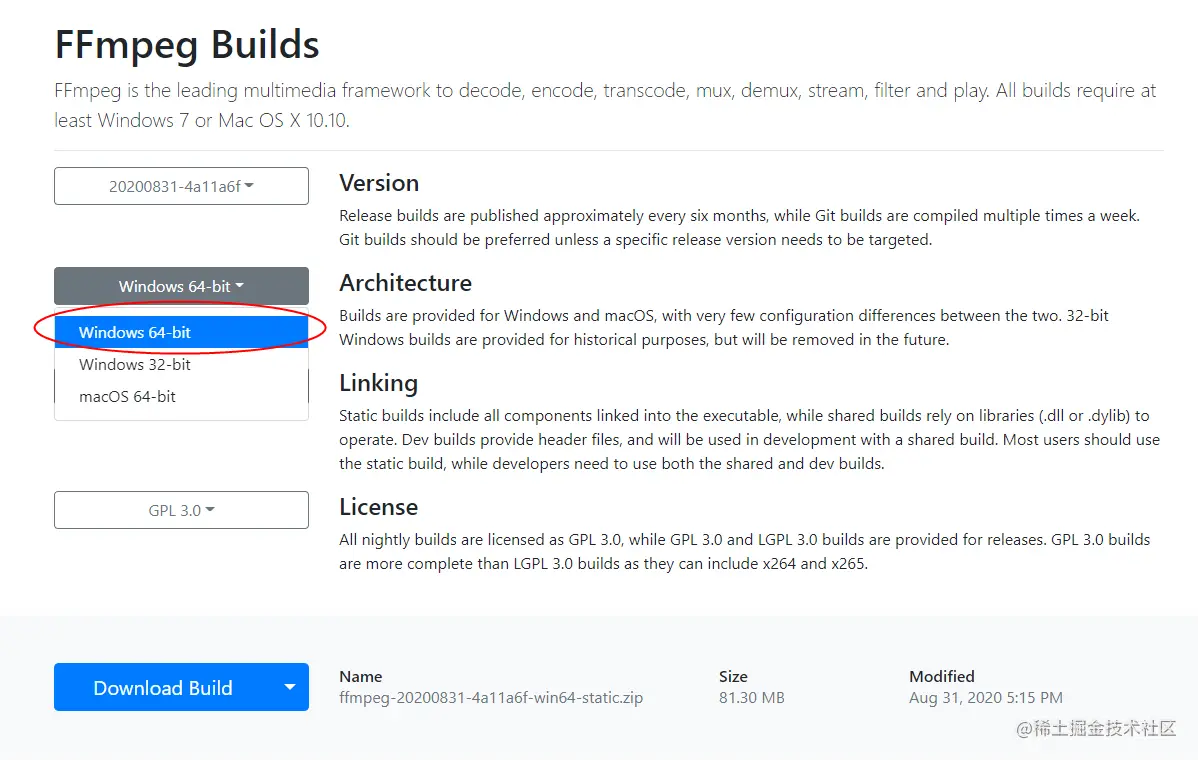Click the Aug 31, 2020 5:15 PM date
Image resolution: width=1198 pixels, height=760 pixels.
[x=986, y=697]
